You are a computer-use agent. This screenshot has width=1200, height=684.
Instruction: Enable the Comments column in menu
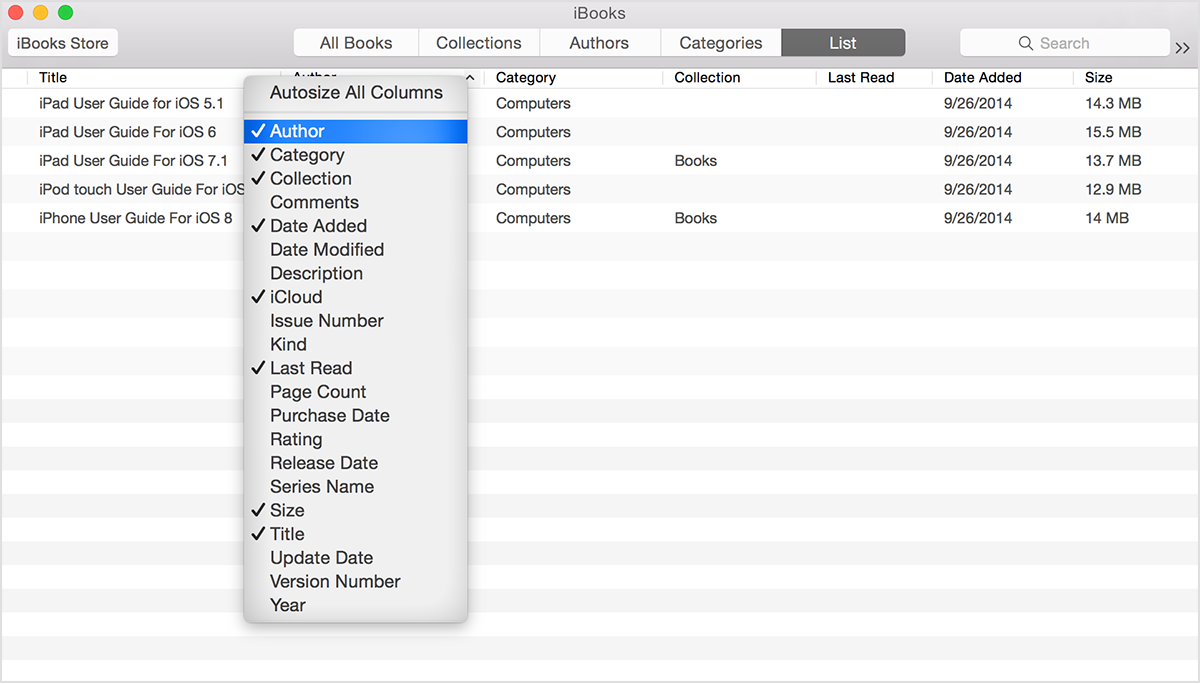355,202
